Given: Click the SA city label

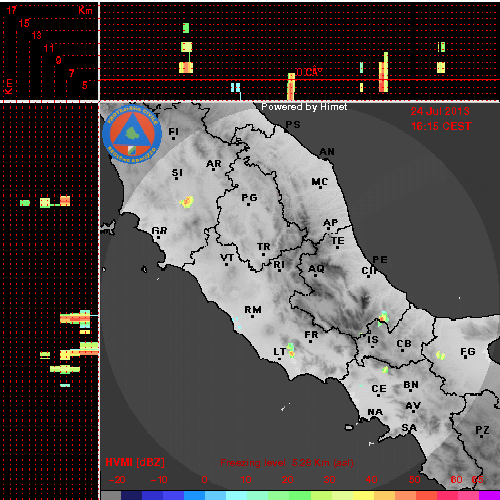Looking at the screenshot, I should pos(409,427).
